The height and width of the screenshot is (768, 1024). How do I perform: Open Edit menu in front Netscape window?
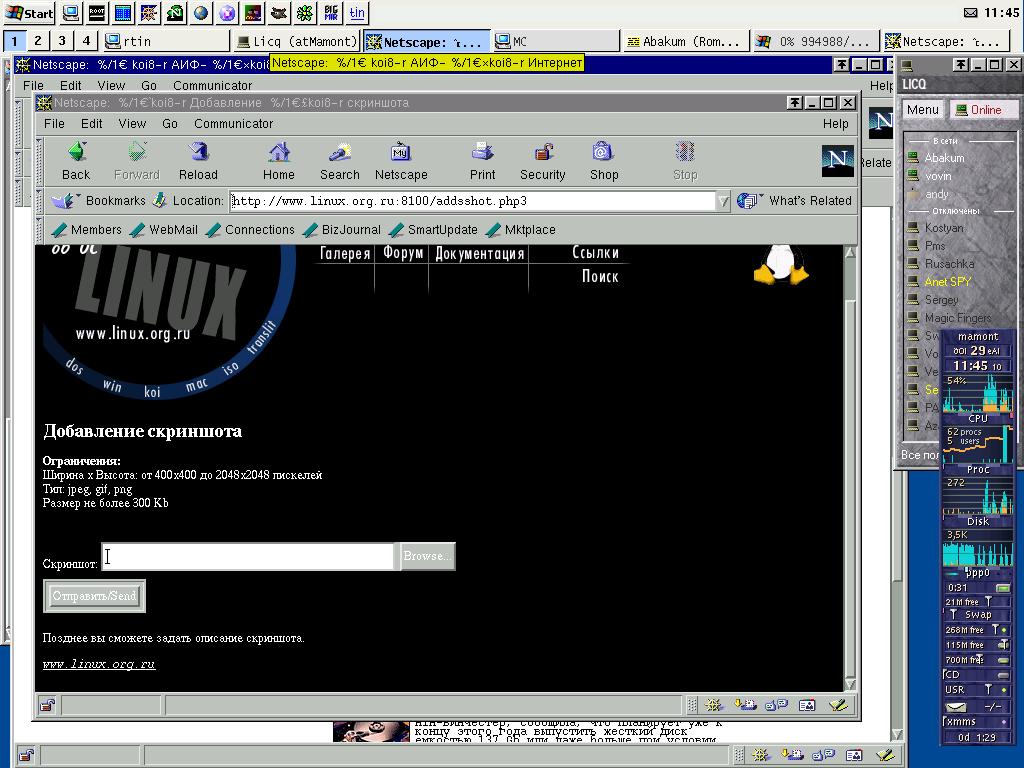pos(91,123)
